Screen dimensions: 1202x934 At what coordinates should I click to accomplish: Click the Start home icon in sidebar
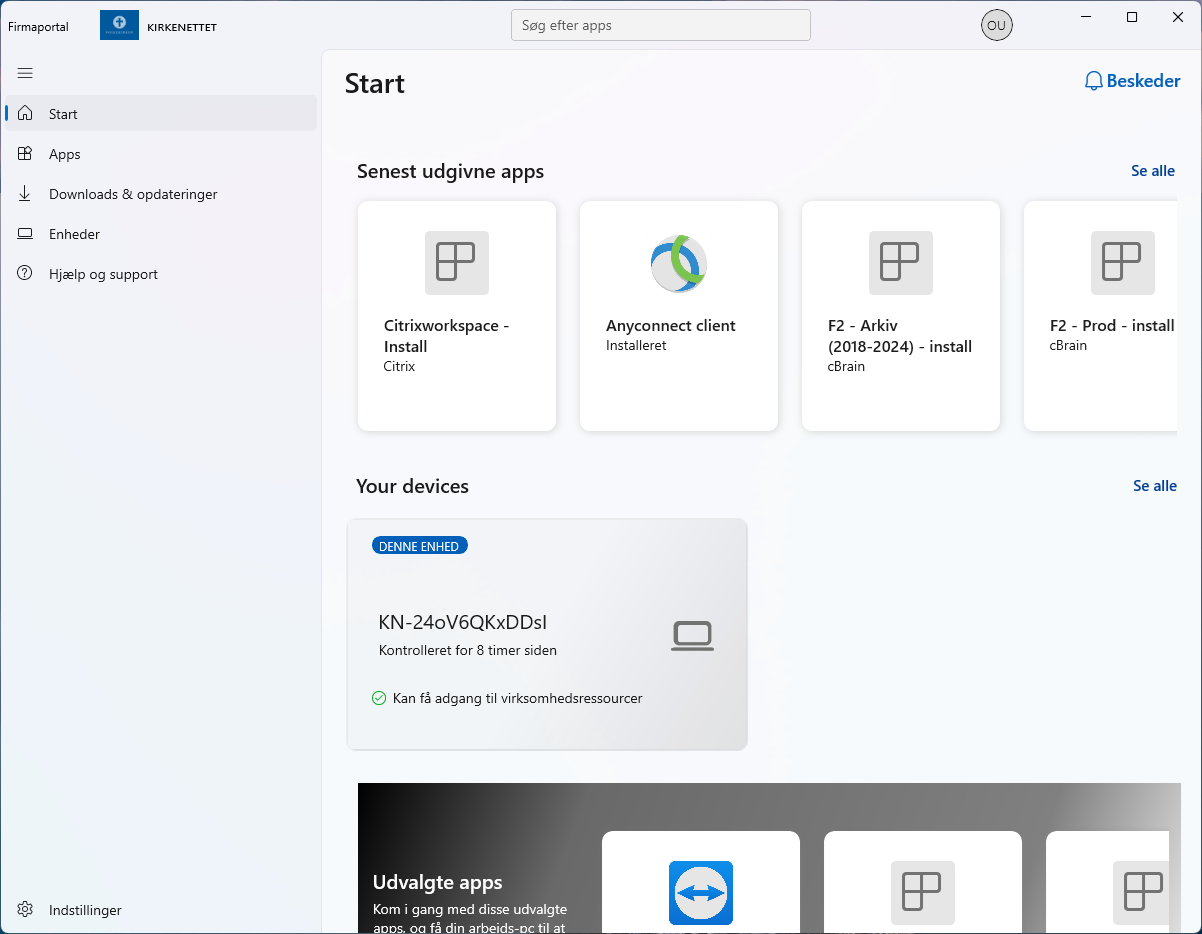pos(25,114)
